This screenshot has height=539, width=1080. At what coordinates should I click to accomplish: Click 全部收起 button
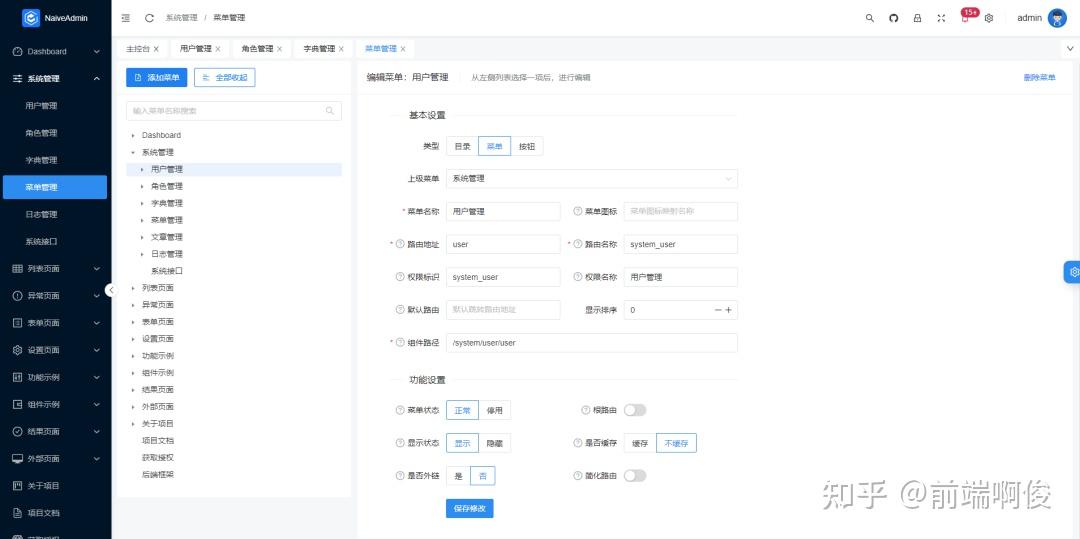click(225, 78)
